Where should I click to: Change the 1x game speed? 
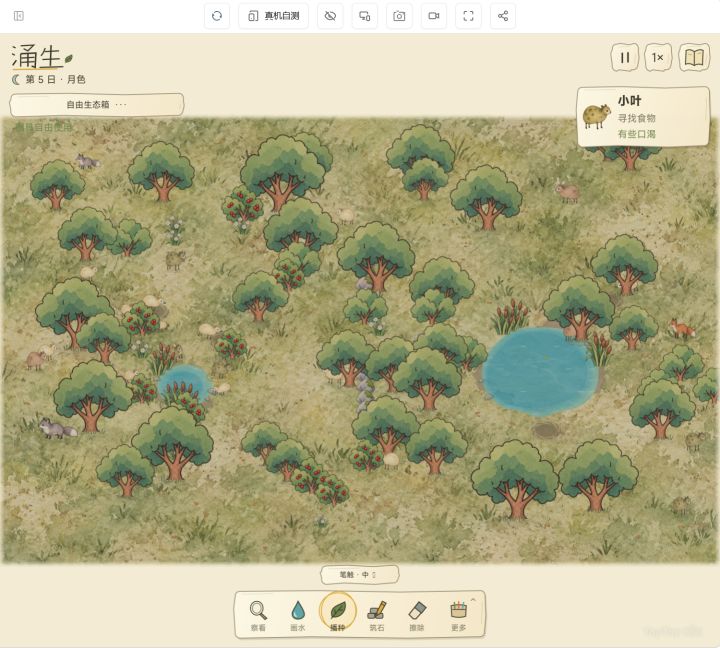[658, 58]
